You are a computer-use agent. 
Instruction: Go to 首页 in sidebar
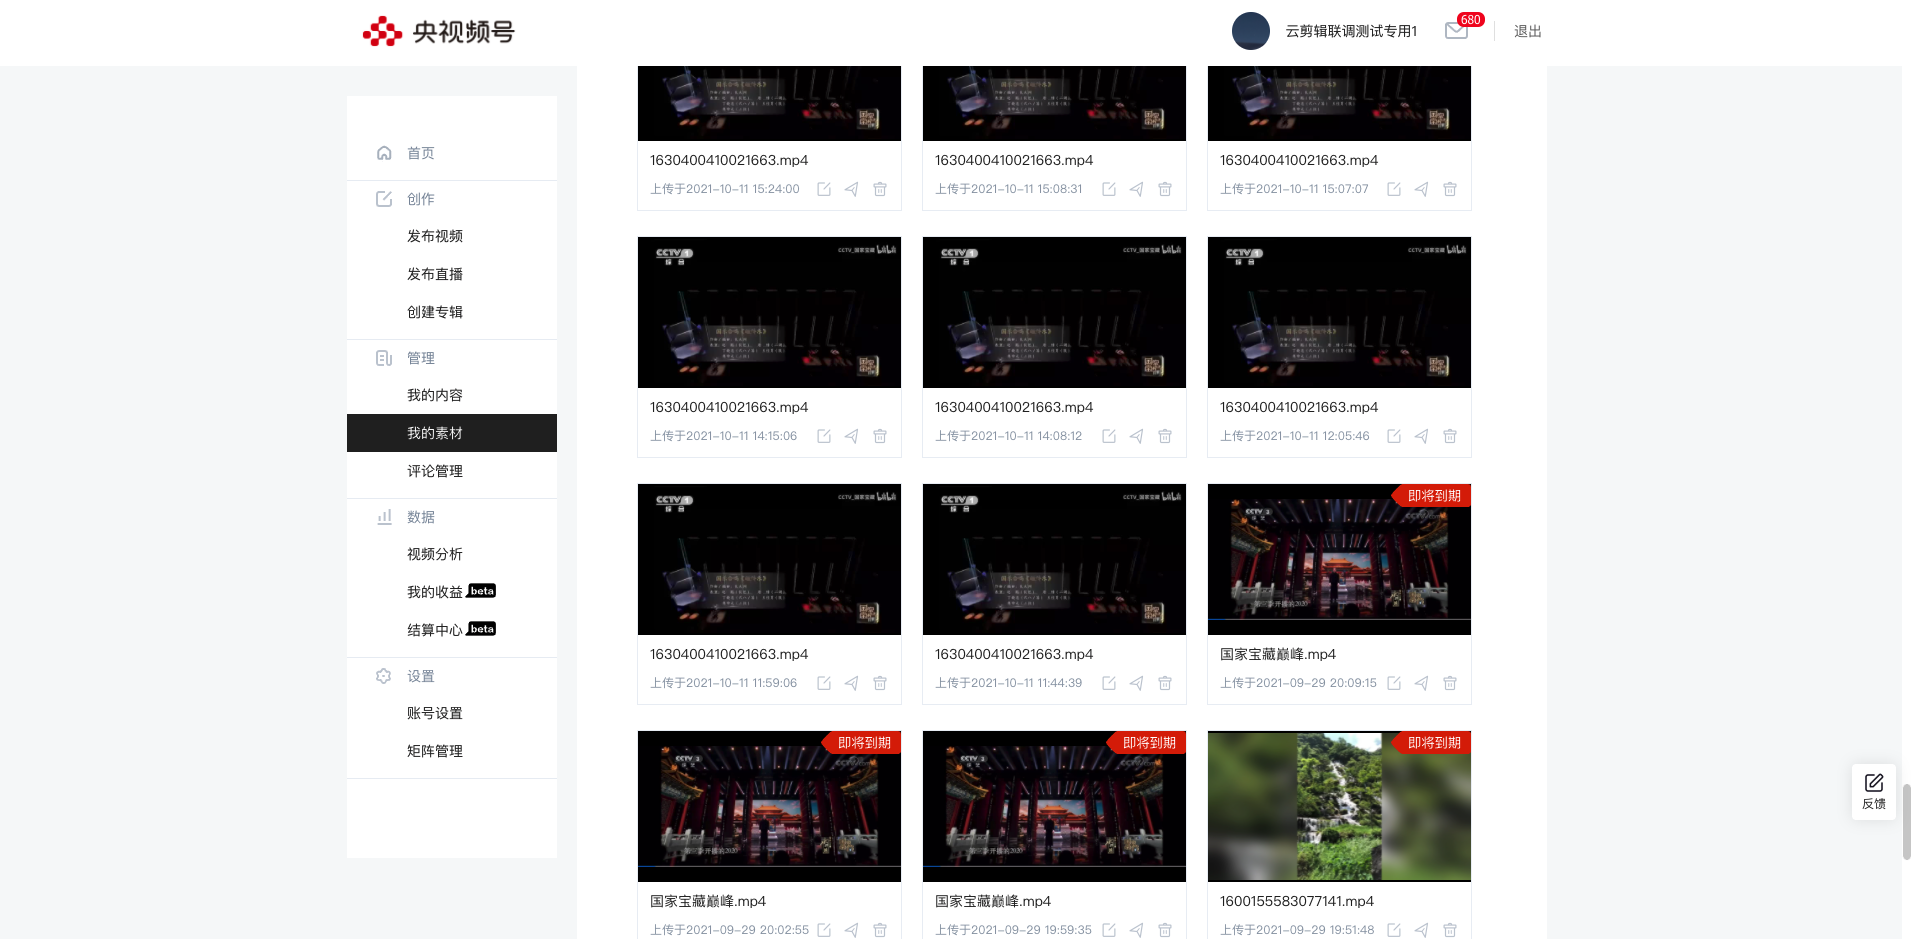point(421,153)
